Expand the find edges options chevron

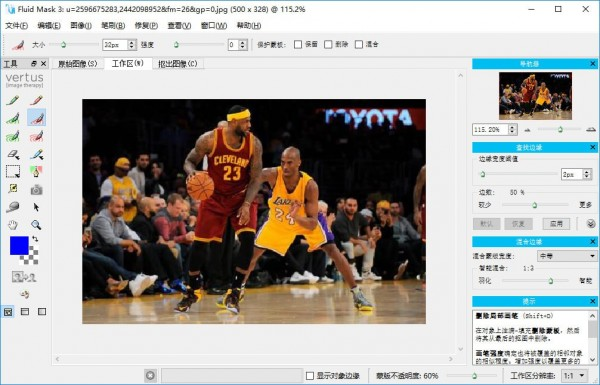[591, 224]
